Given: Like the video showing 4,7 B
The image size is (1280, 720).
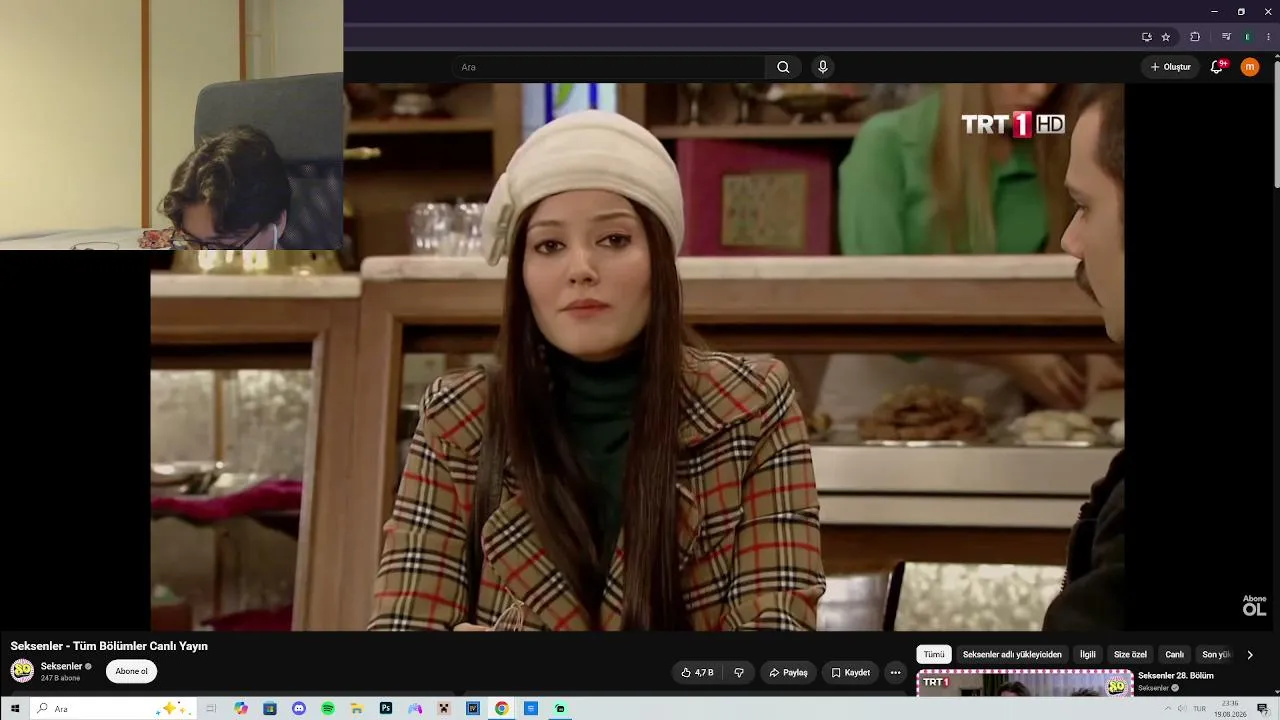Looking at the screenshot, I should (x=698, y=673).
